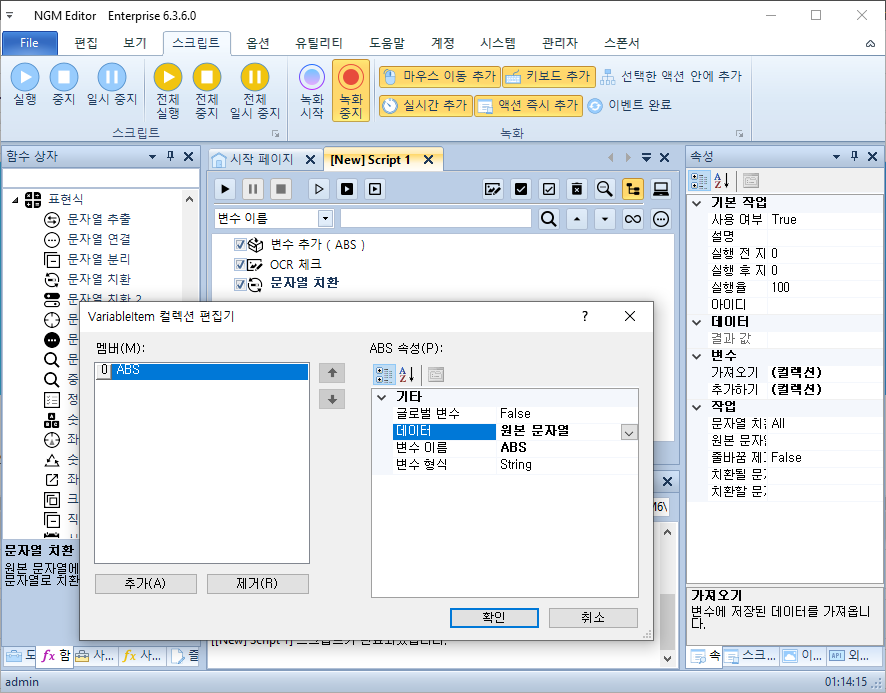The width and height of the screenshot is (886, 693).
Task: Open 속성 panel options dropdown arrow
Action: pos(836,157)
